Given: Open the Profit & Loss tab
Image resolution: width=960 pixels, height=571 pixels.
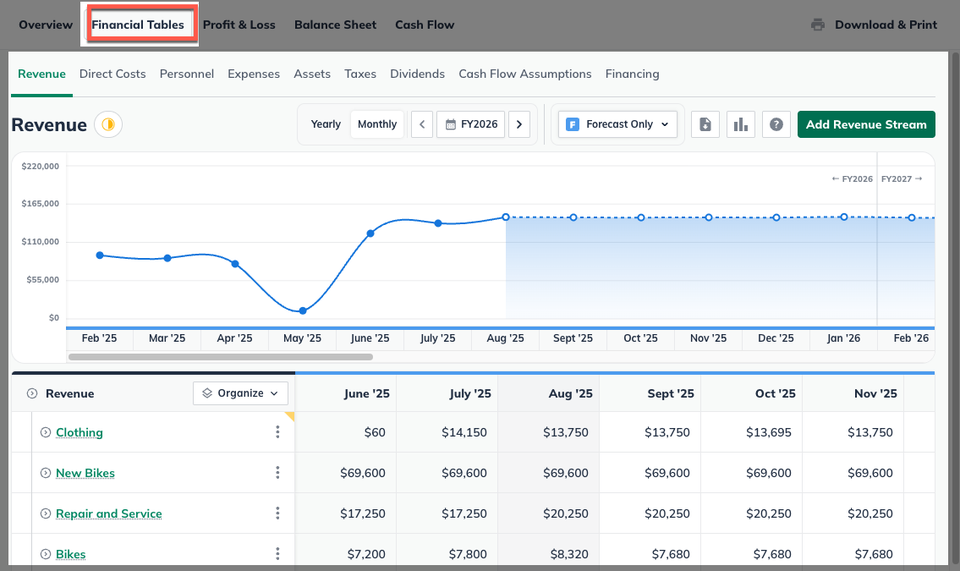Looking at the screenshot, I should click(x=239, y=25).
